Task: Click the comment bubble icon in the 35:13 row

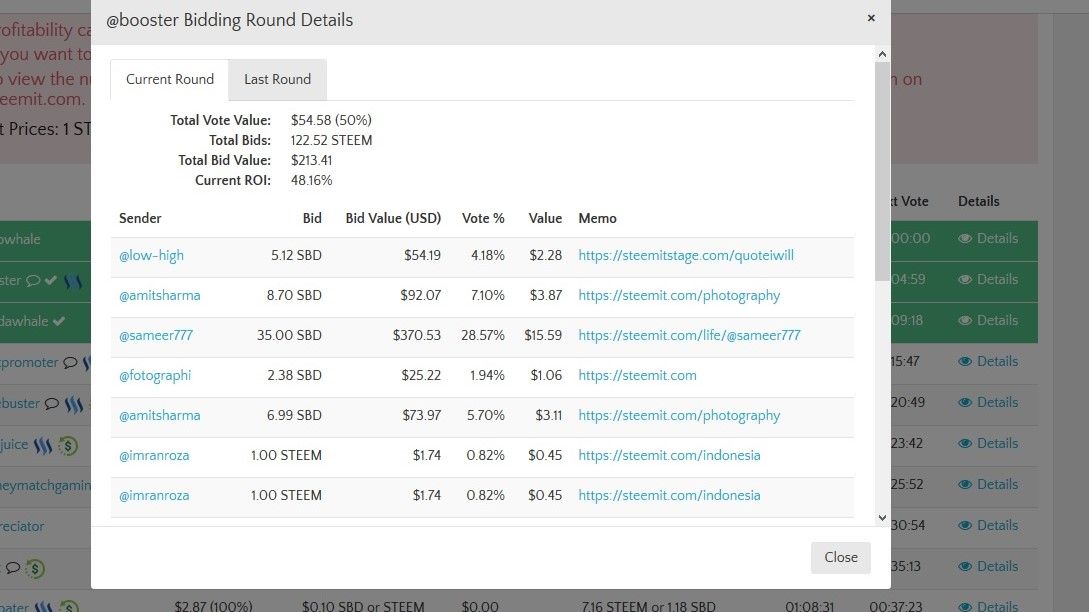Action: pyautogui.click(x=13, y=568)
